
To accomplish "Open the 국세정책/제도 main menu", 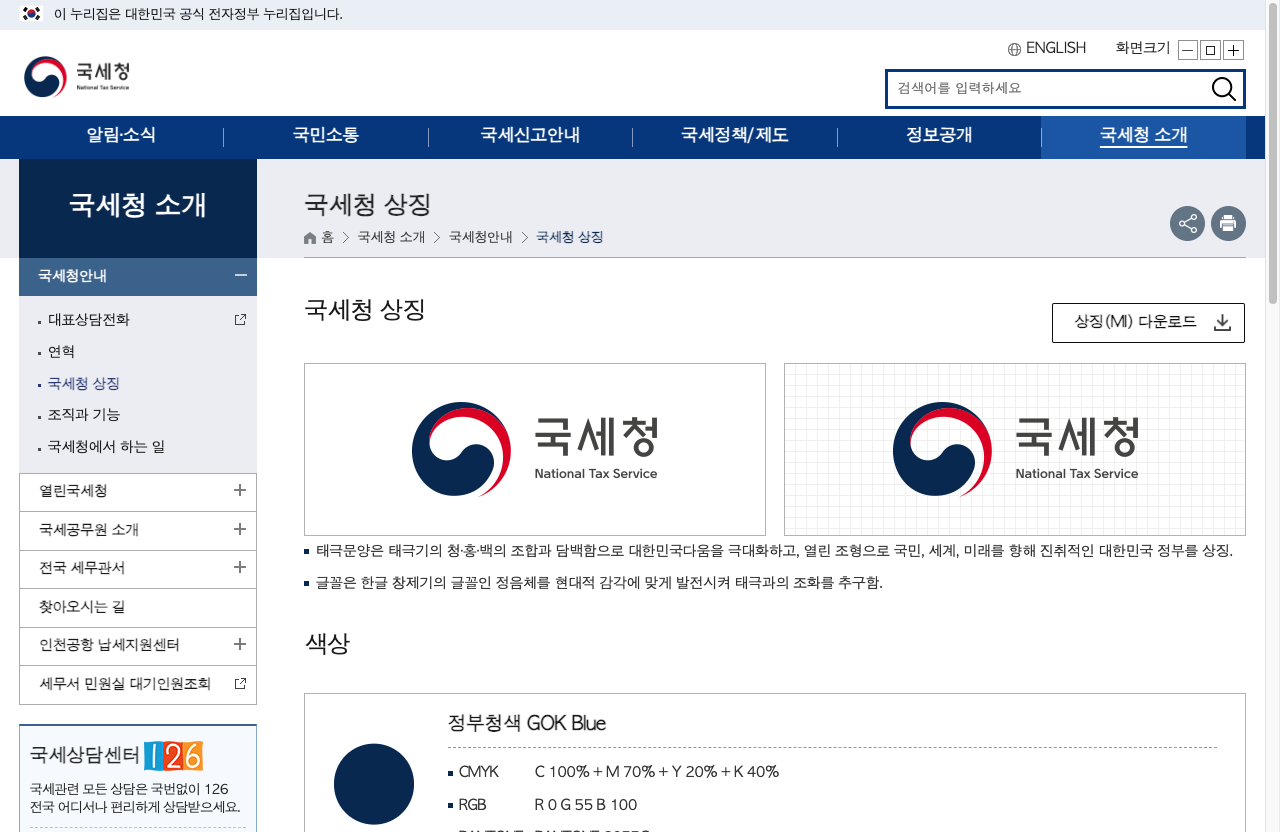I will [735, 135].
